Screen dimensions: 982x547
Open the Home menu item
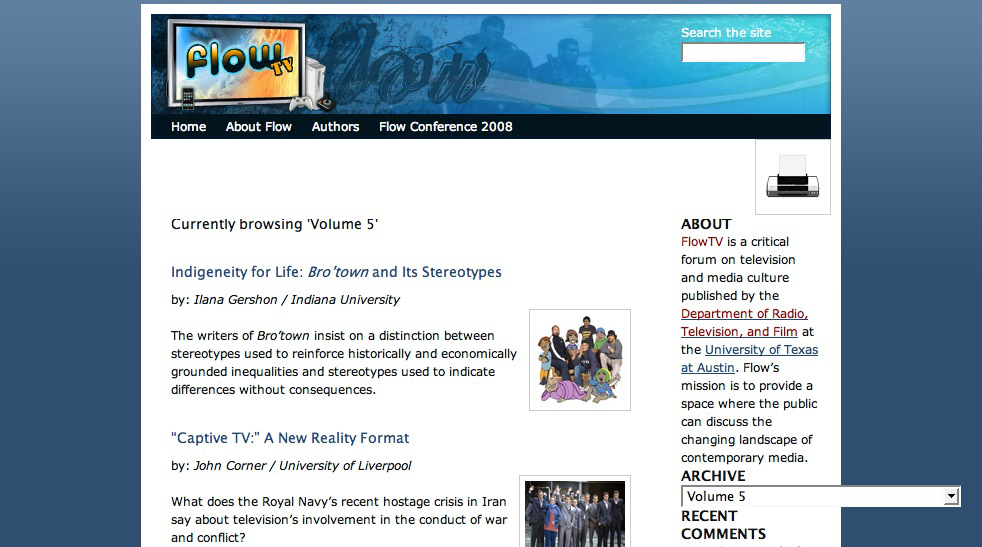189,127
